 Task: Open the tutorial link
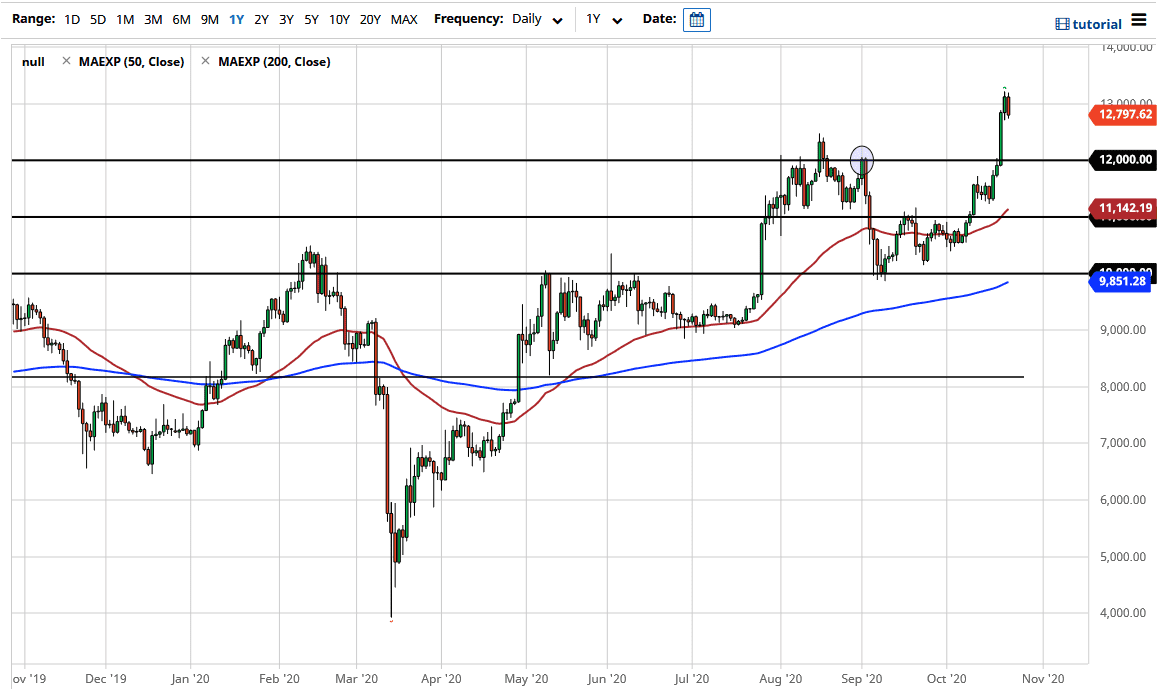click(x=1097, y=24)
